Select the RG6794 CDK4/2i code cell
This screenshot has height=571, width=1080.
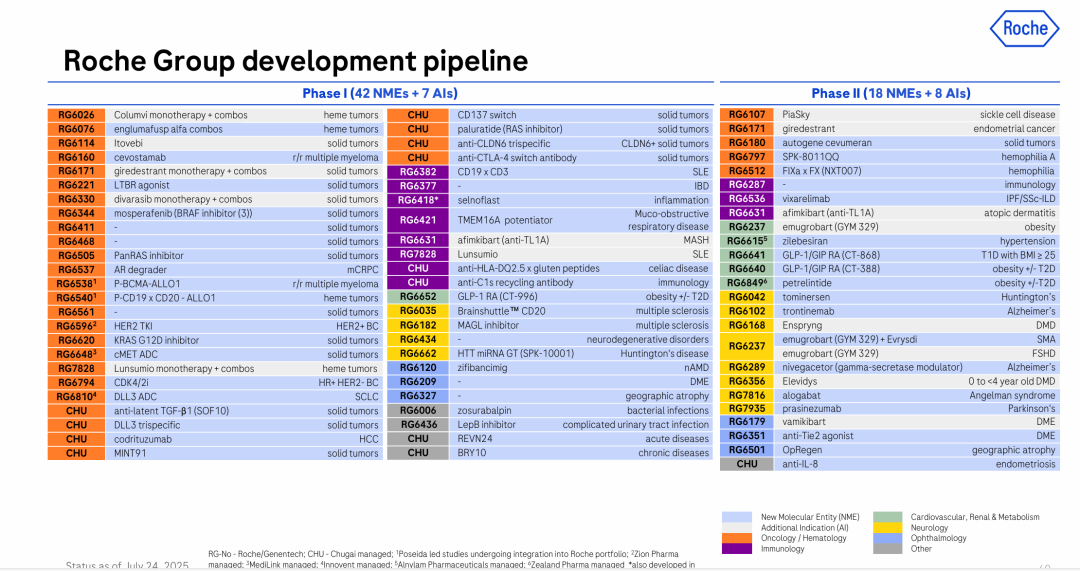[76, 382]
